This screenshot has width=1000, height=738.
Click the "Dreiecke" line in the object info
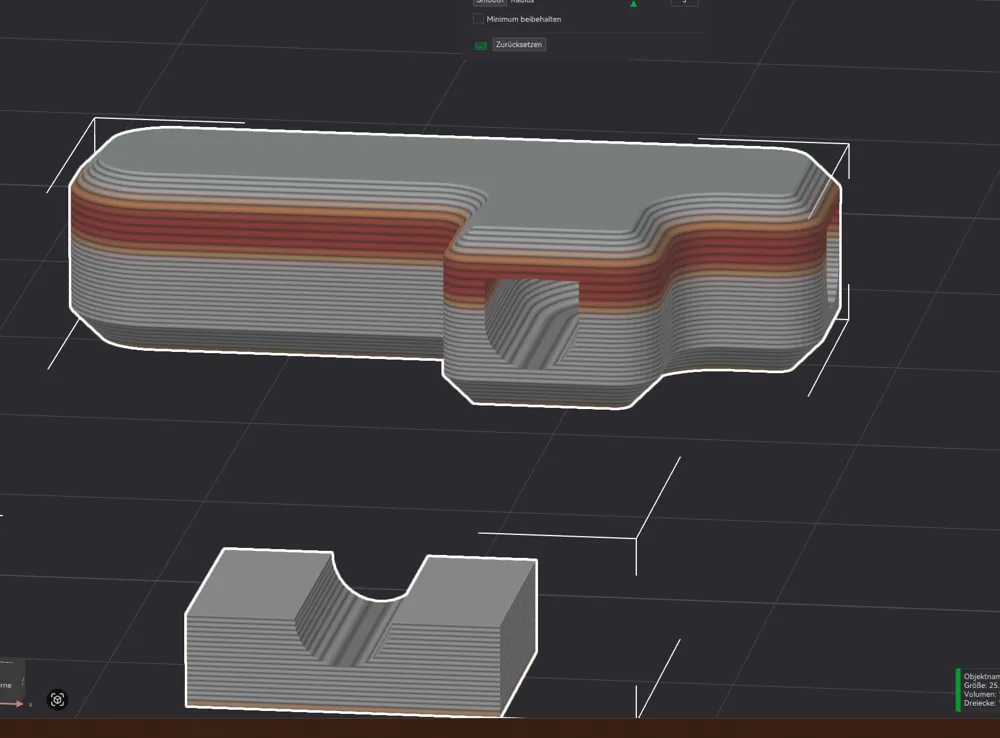(981, 703)
